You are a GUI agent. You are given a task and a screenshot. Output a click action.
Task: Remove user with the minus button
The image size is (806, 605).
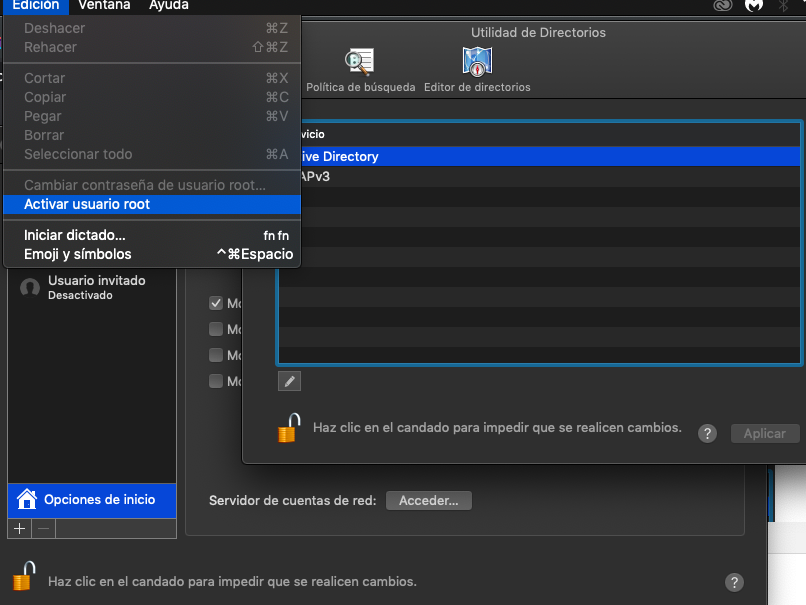(44, 528)
